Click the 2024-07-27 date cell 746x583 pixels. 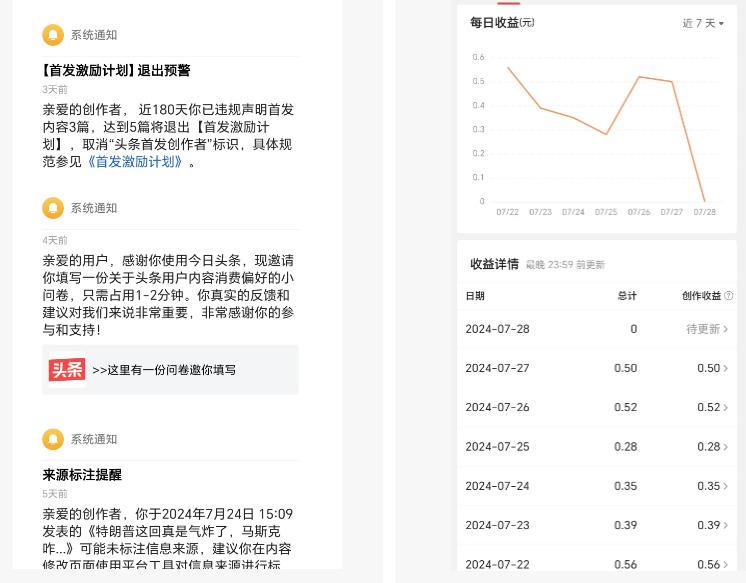pyautogui.click(x=497, y=368)
